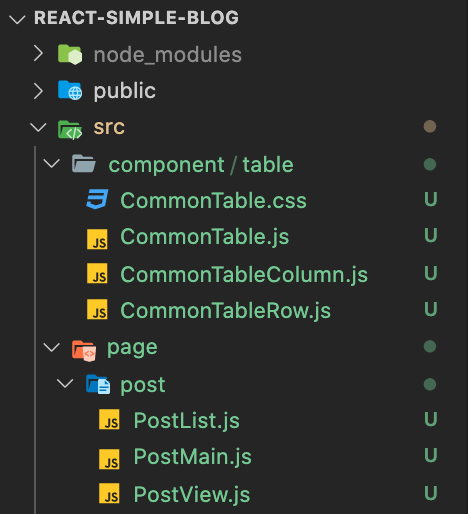468x514 pixels.
Task: Click the blue post folder icon
Action: (98, 384)
